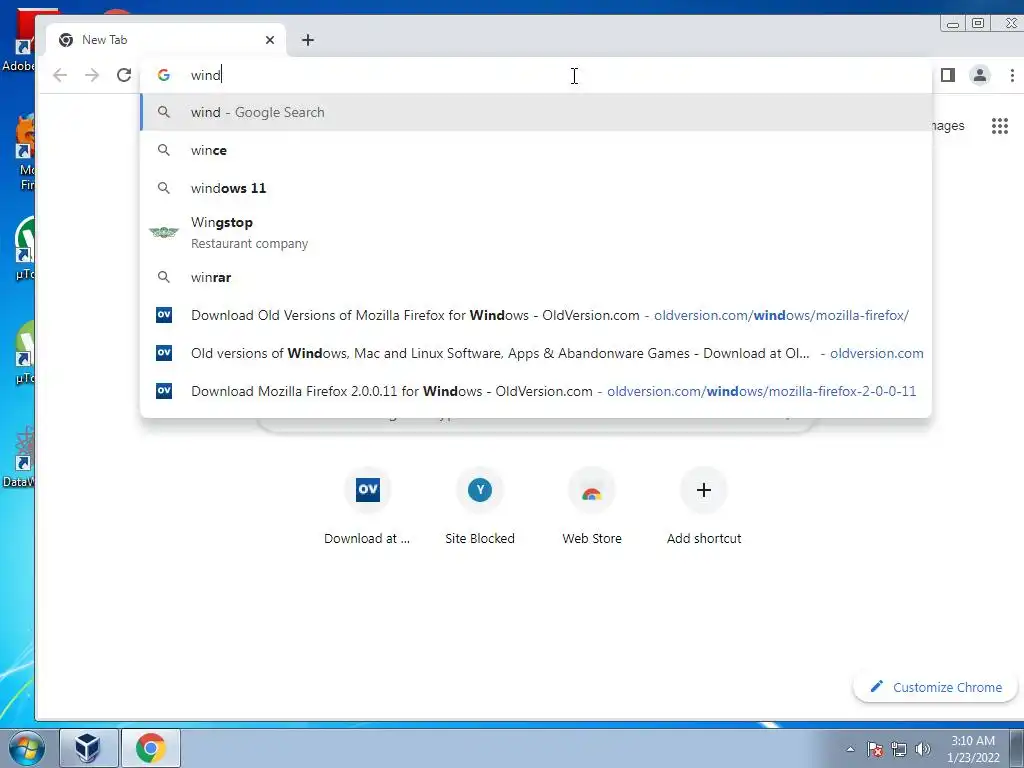Click search icon beside 'winrar'
This screenshot has width=1024, height=768.
[x=164, y=277]
